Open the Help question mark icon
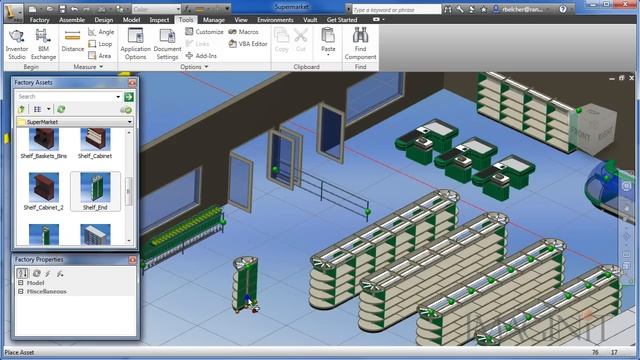This screenshot has width=640, height=360. coord(563,9)
